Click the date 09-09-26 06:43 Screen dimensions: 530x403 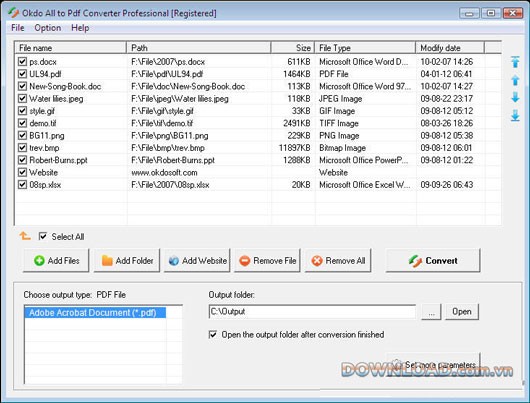click(x=447, y=185)
